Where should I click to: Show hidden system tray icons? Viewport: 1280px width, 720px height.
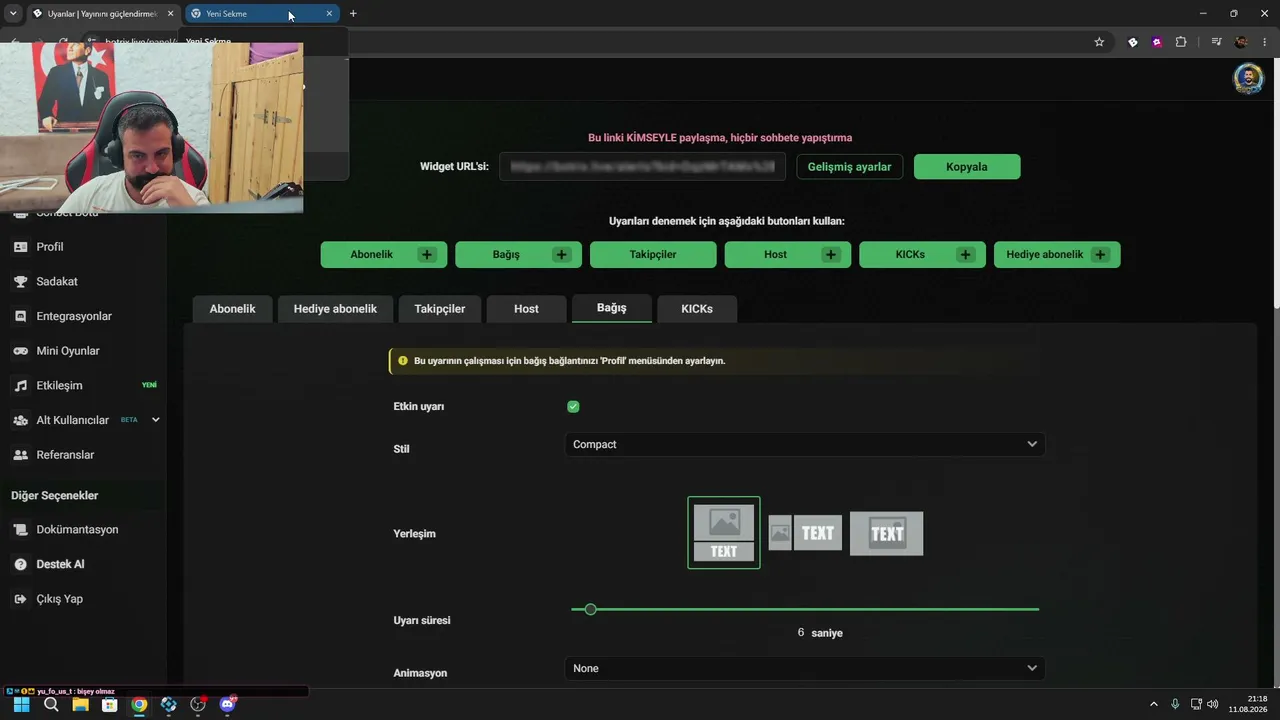click(1153, 704)
